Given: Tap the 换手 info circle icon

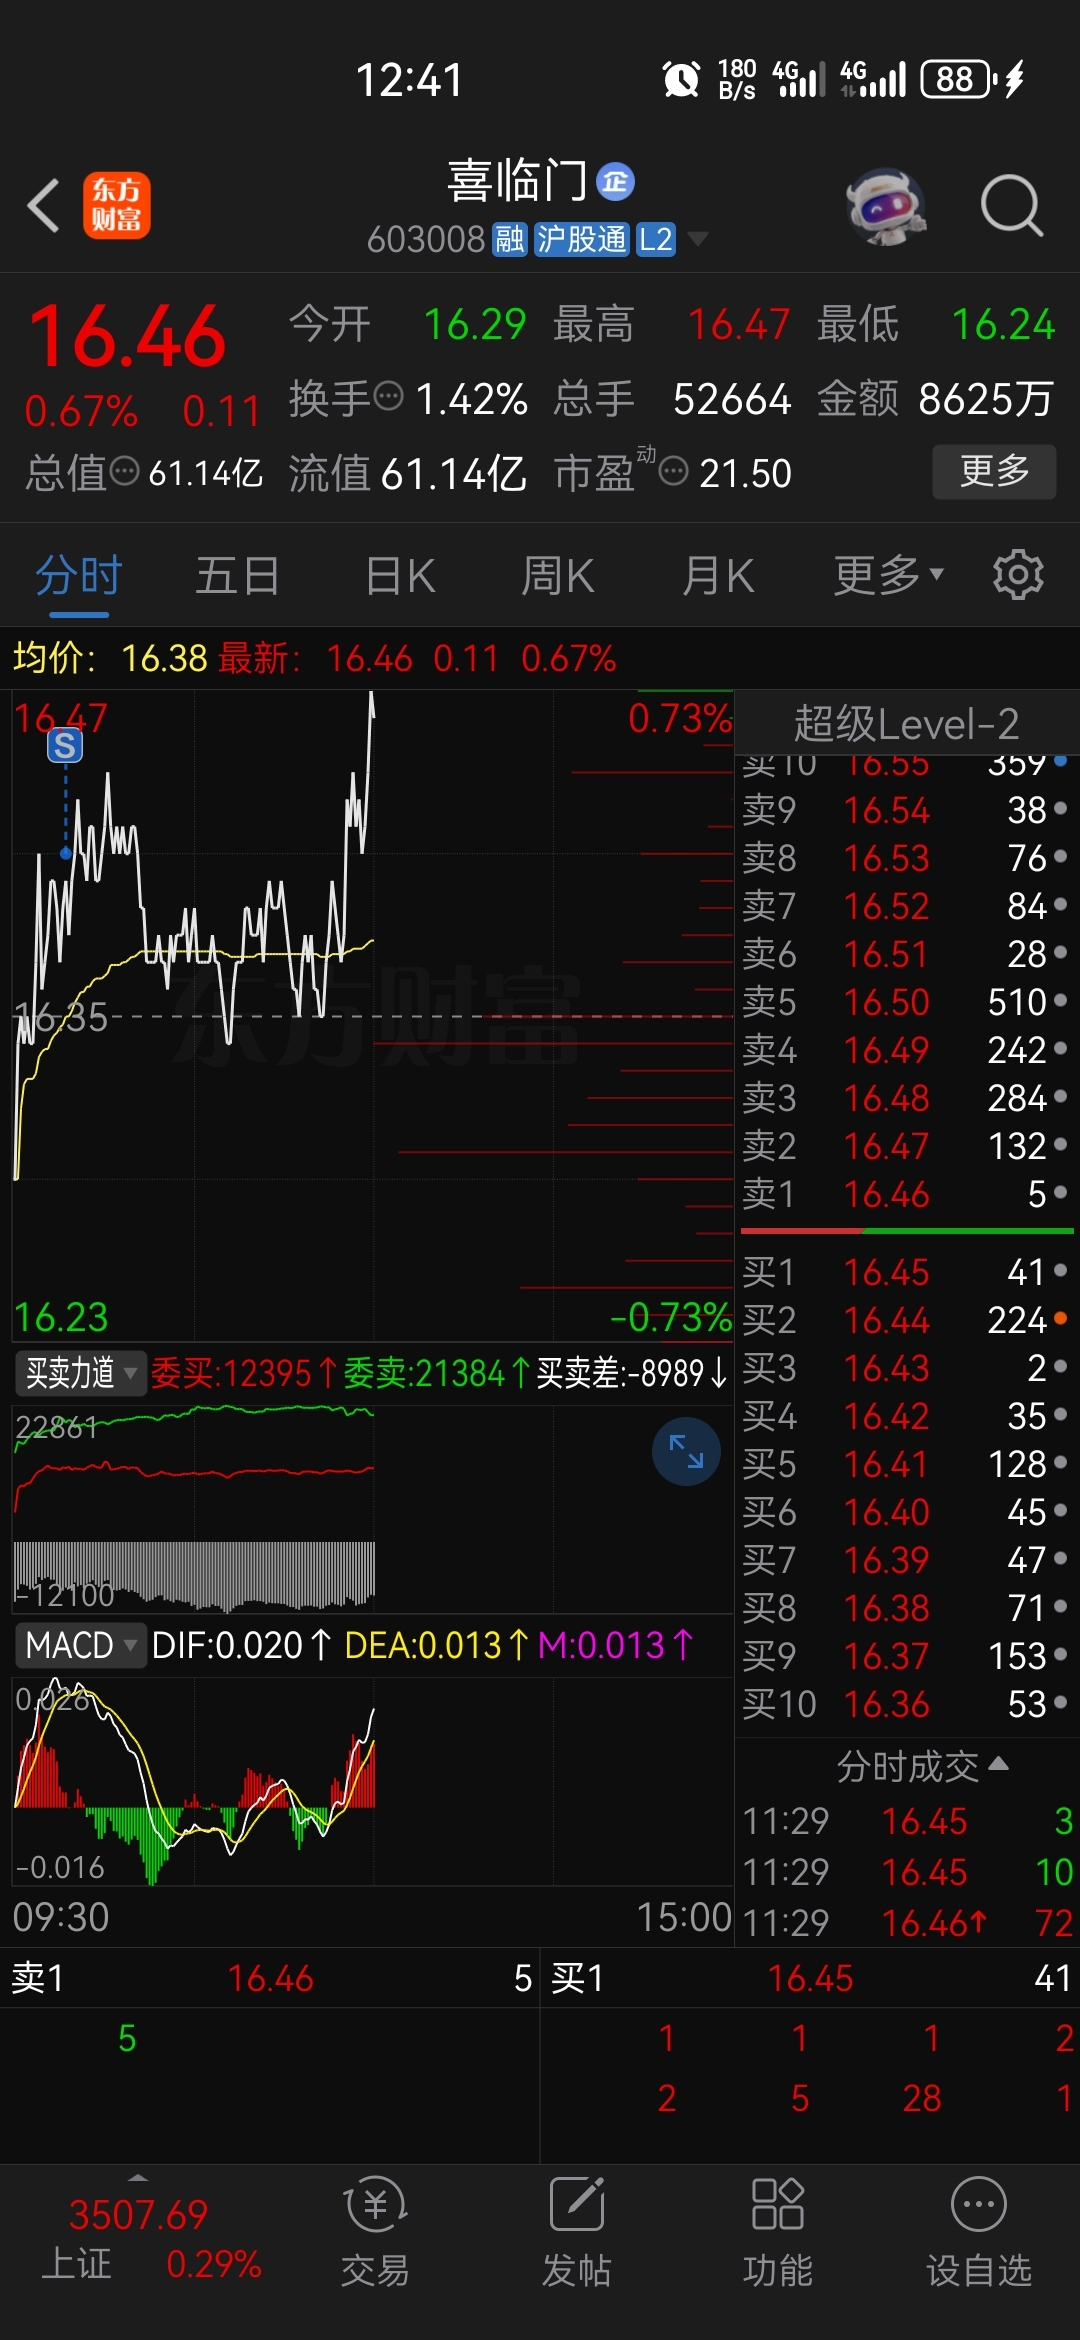Looking at the screenshot, I should tap(388, 397).
